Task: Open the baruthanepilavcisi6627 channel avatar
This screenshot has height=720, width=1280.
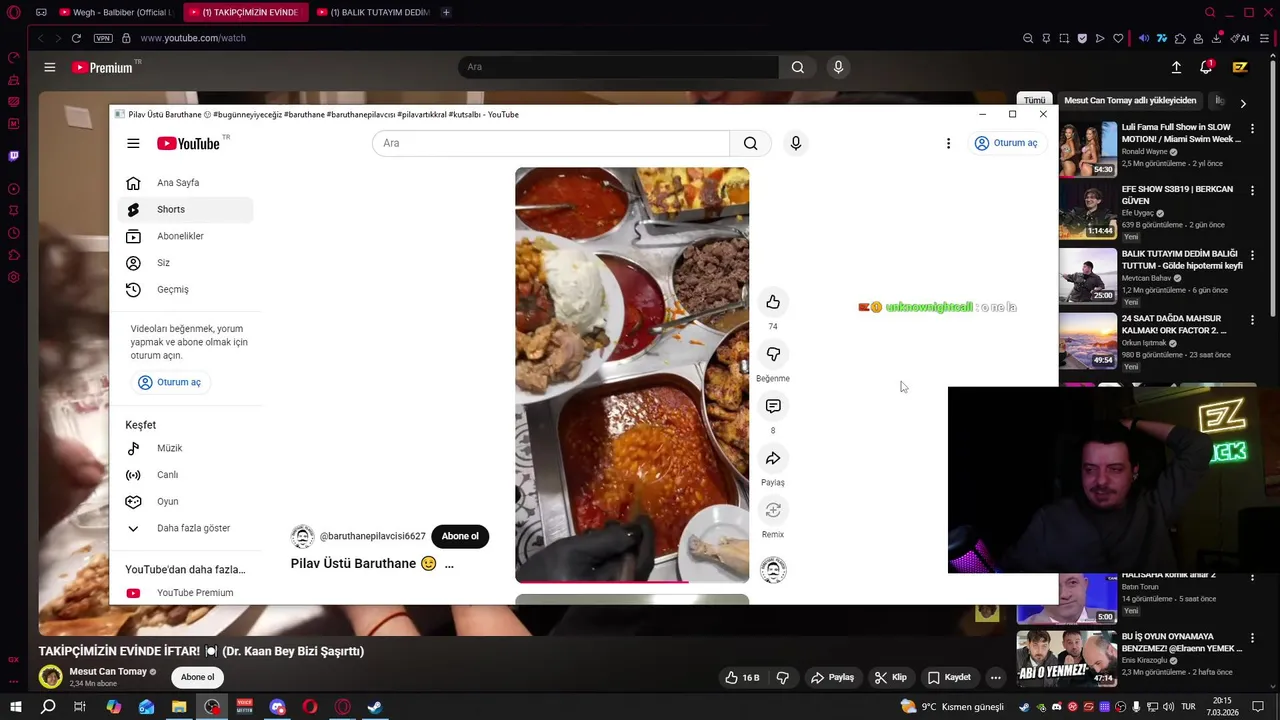Action: pyautogui.click(x=302, y=537)
